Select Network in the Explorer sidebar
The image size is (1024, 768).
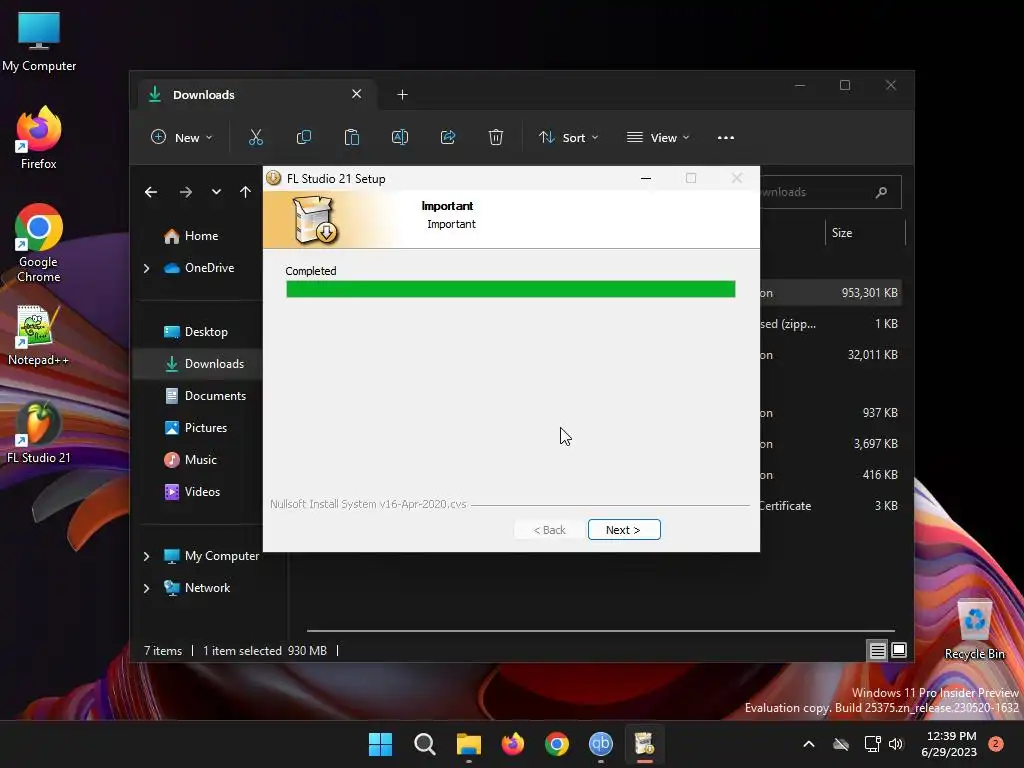pos(199,588)
